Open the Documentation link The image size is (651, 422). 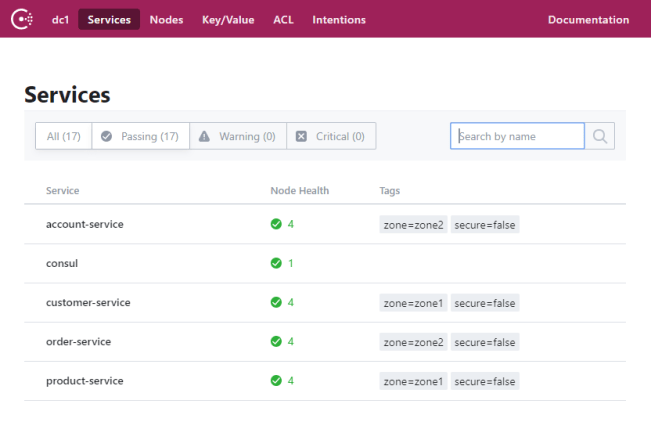[x=588, y=20]
